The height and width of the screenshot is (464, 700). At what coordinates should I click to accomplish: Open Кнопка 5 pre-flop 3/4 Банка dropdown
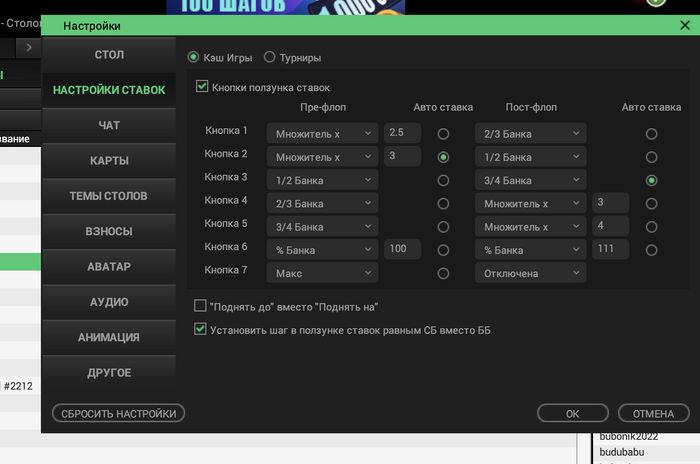click(322, 226)
